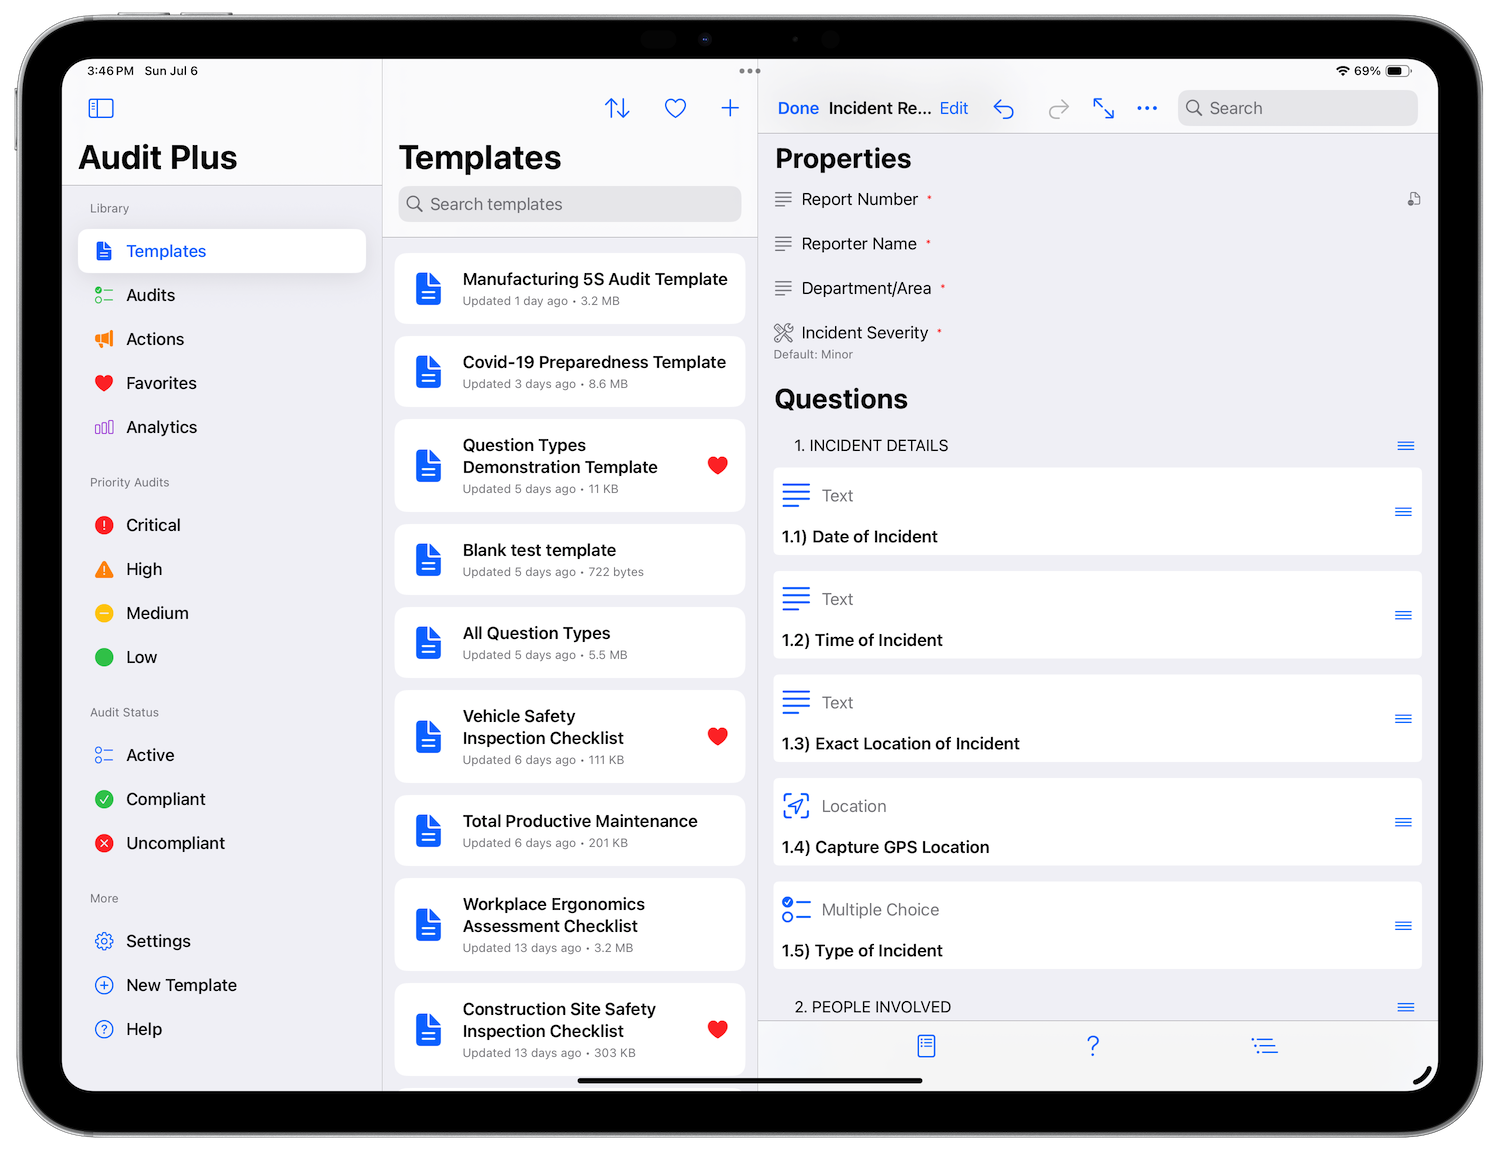Open Help from the sidebar

(222, 1029)
